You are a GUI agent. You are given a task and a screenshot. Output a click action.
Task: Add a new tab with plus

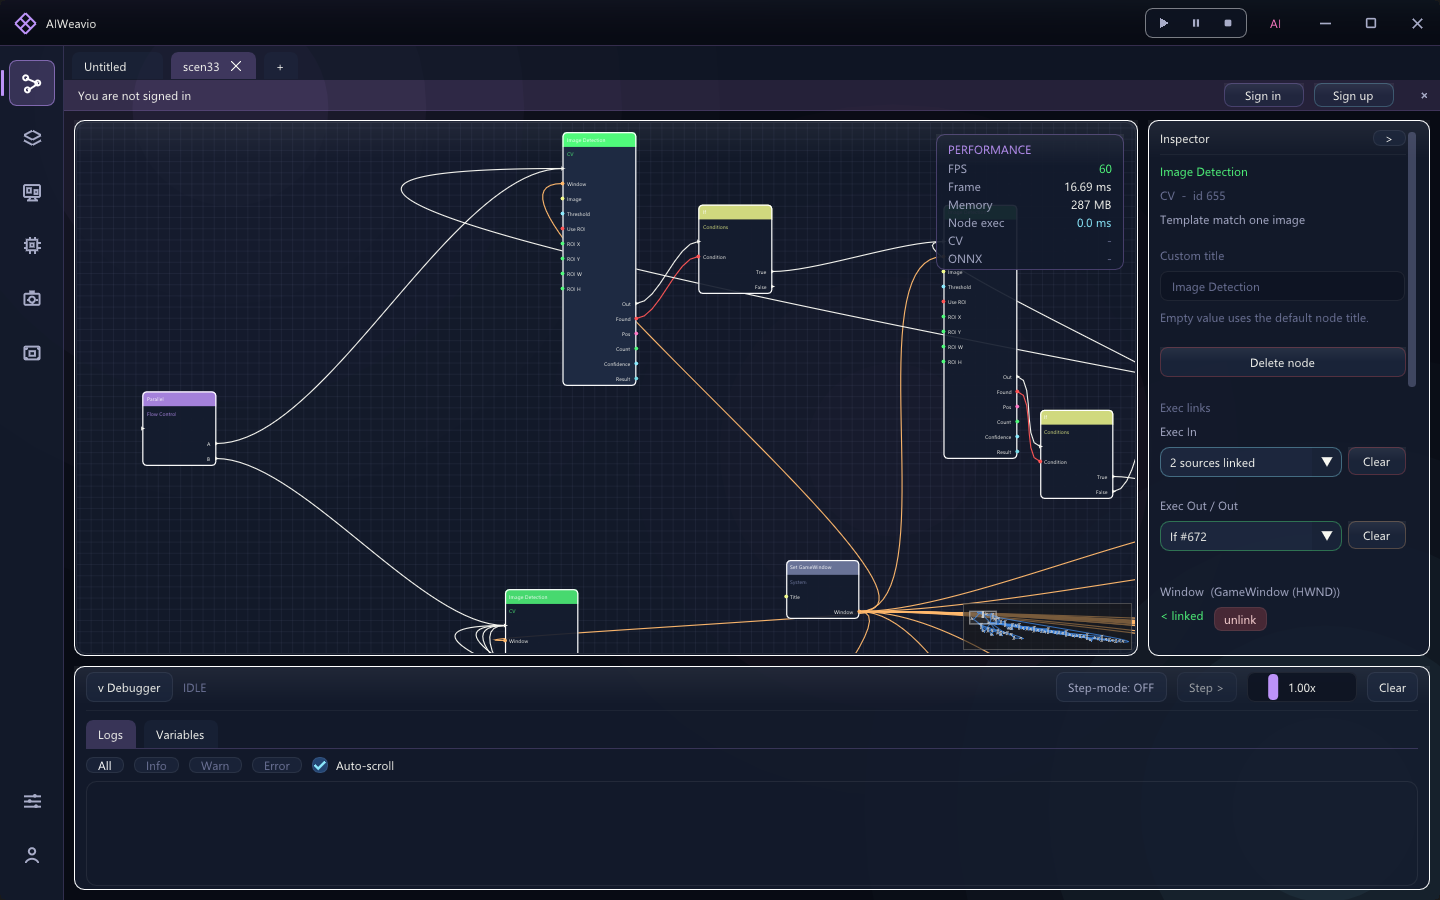[280, 67]
